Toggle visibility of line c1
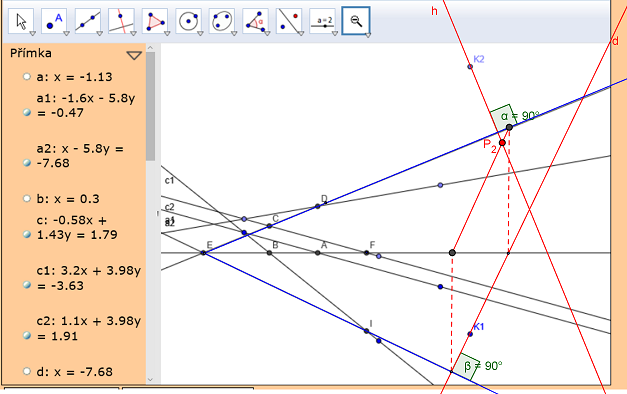 (x=27, y=285)
